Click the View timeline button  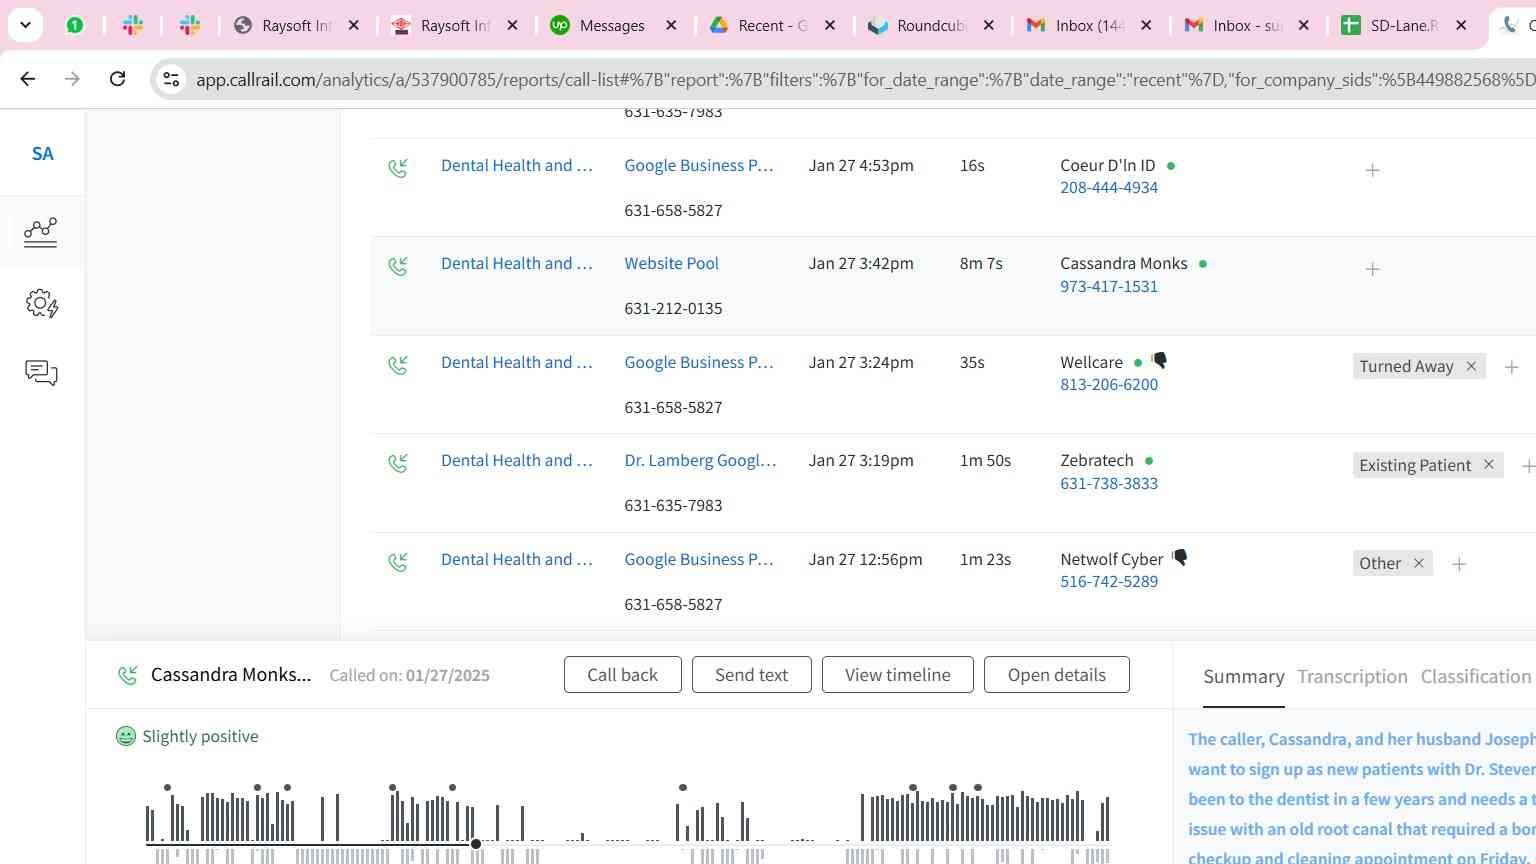pos(897,675)
